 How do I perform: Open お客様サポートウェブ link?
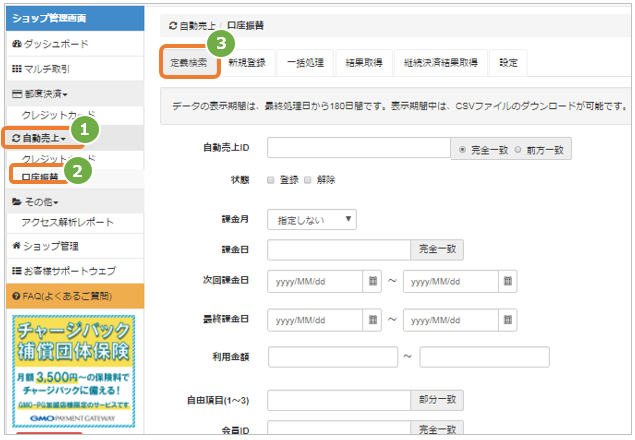click(75, 271)
